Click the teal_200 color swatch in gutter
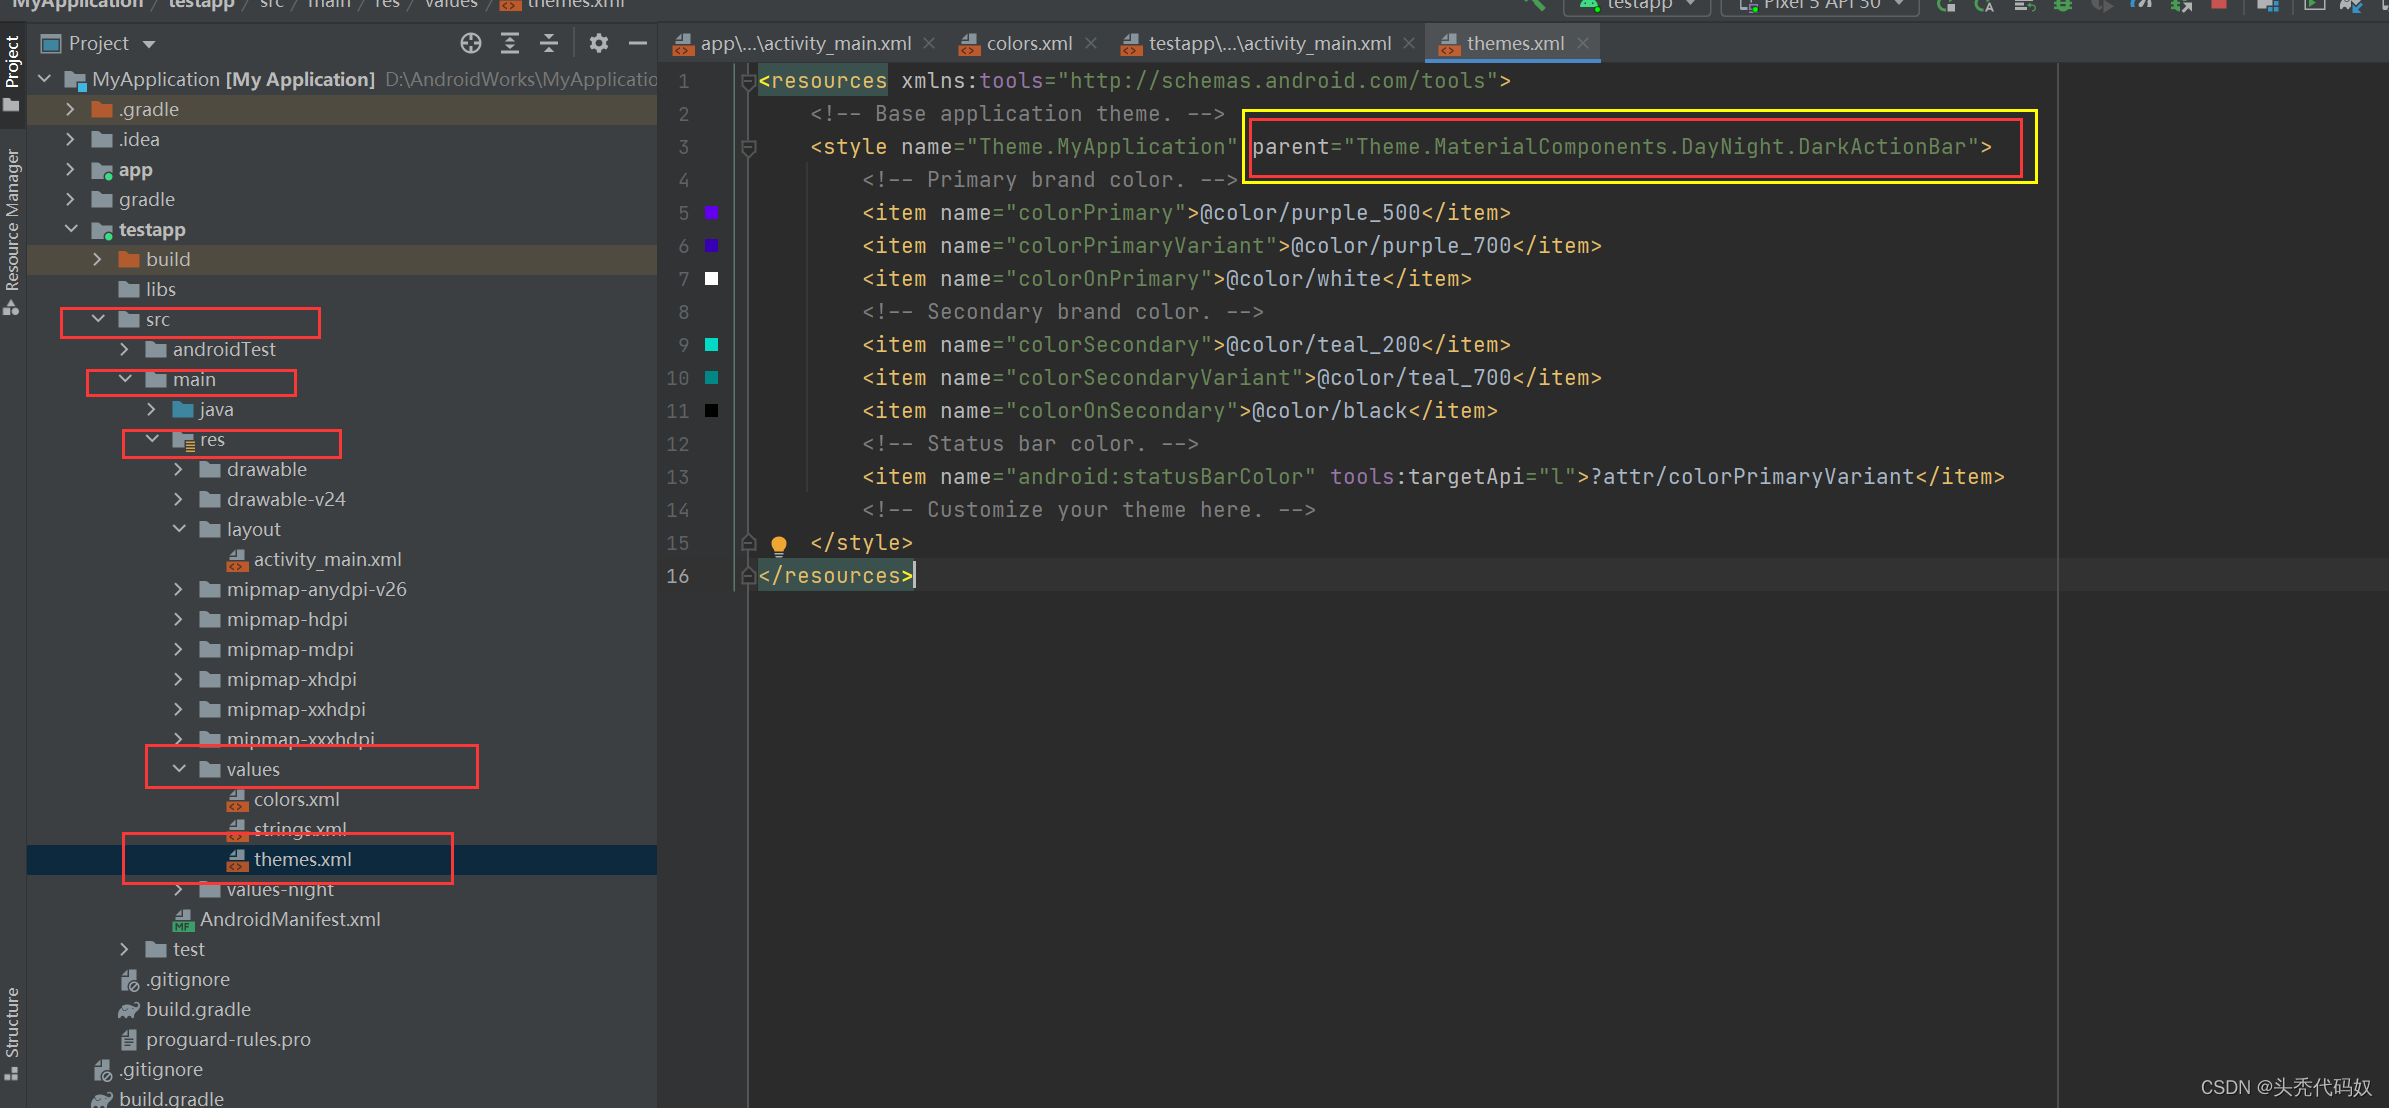This screenshot has width=2389, height=1108. click(x=712, y=345)
